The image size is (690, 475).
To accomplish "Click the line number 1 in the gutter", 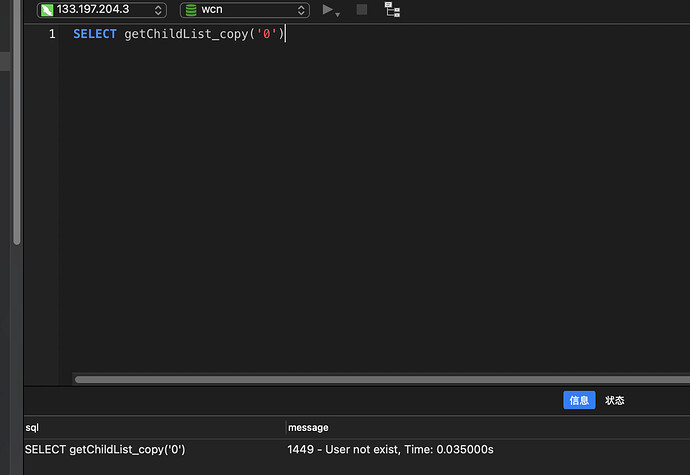I will 52,34.
